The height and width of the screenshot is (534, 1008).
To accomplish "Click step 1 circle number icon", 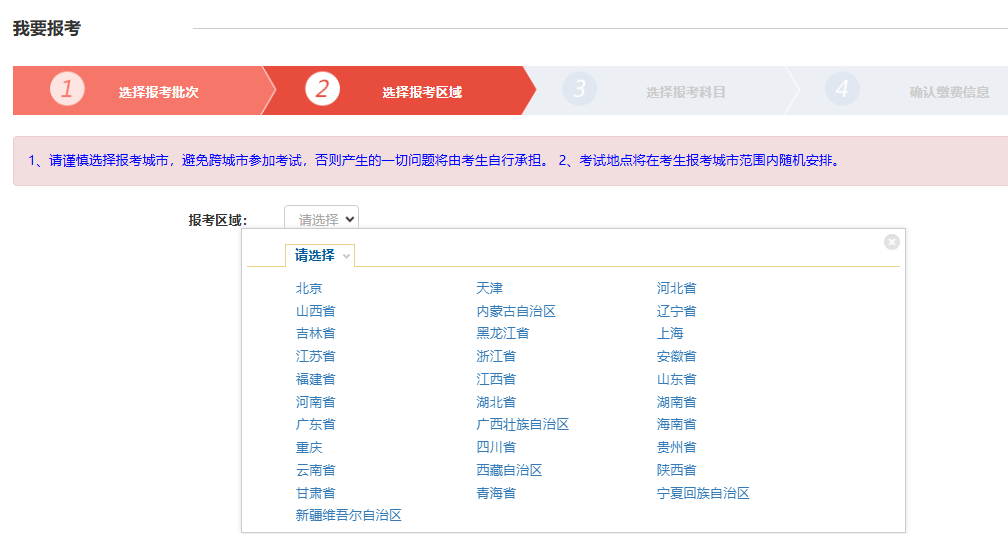I will click(x=67, y=89).
